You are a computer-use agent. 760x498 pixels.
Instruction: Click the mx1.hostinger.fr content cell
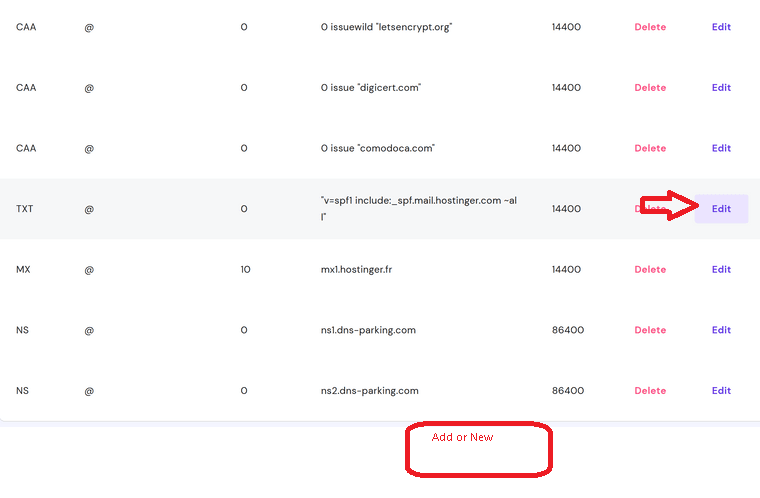(356, 270)
